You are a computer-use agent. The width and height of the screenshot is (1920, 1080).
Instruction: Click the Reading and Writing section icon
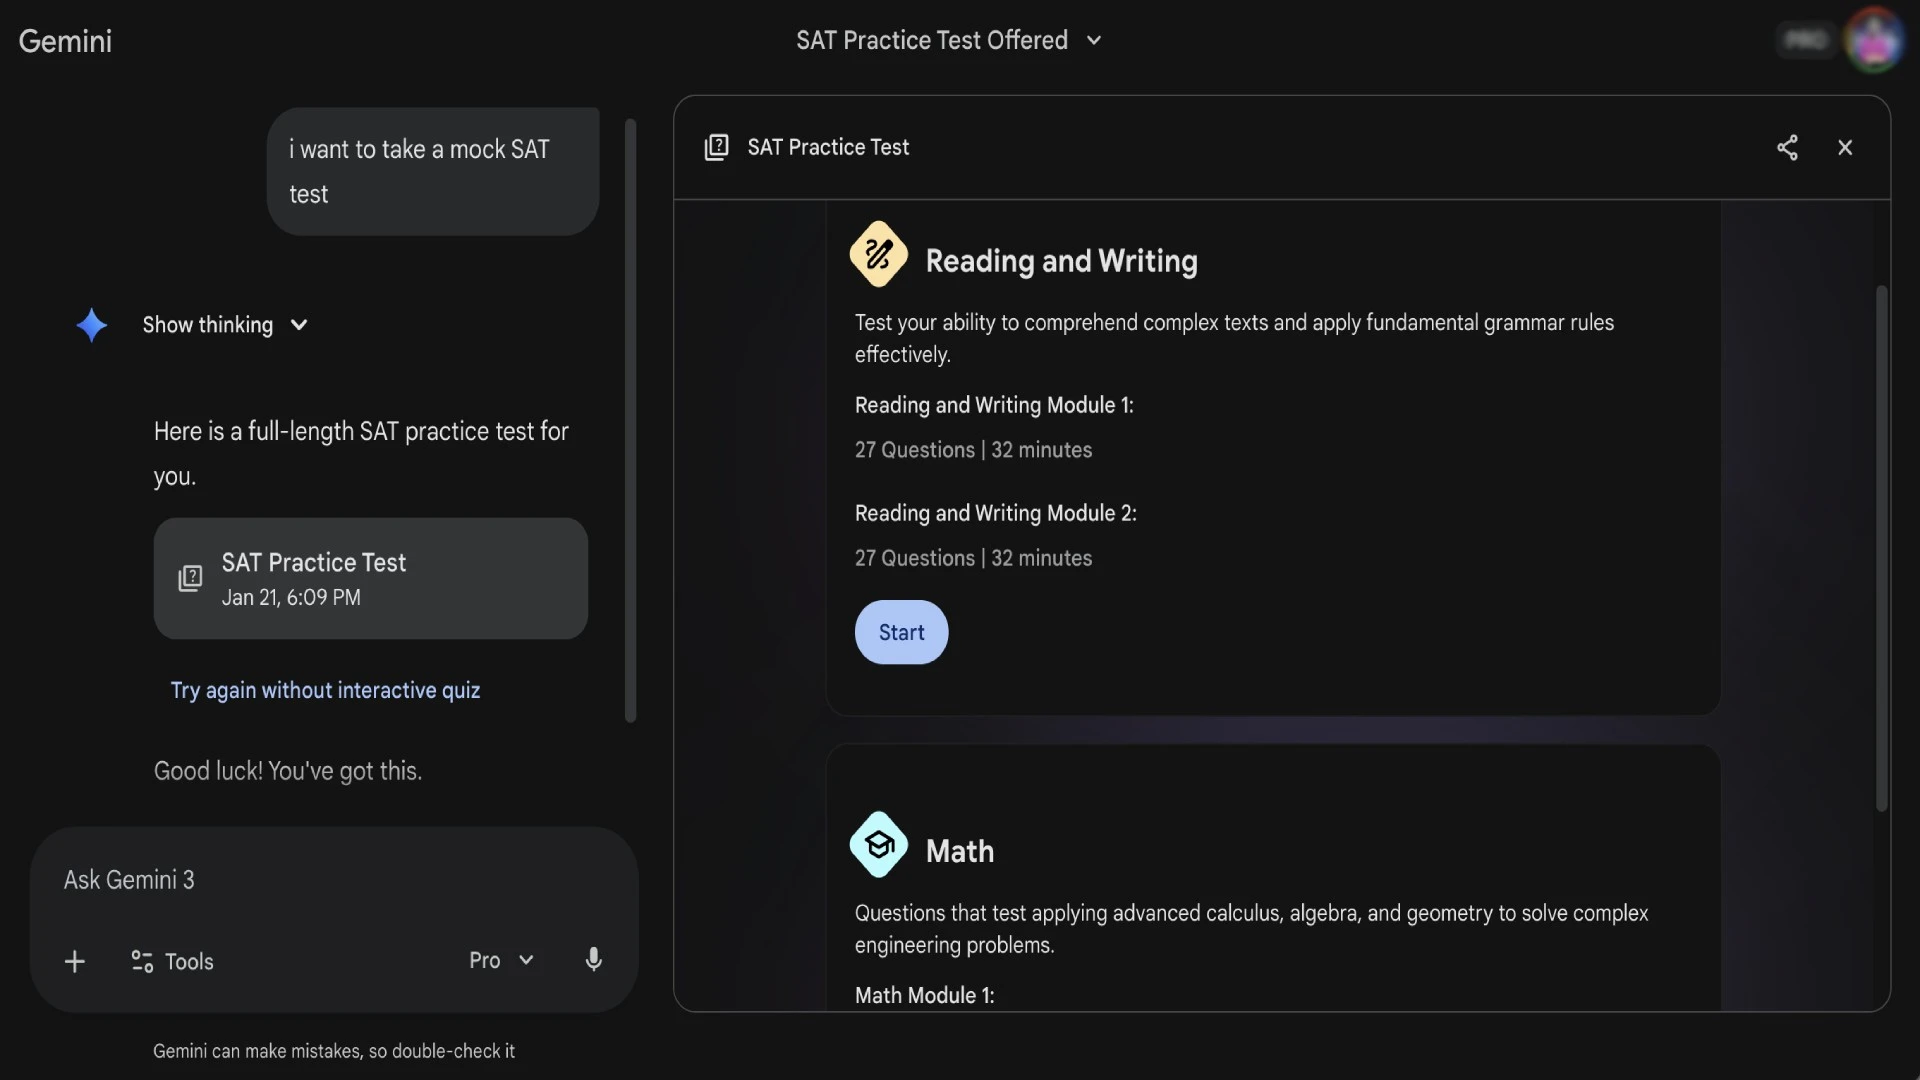click(x=878, y=255)
